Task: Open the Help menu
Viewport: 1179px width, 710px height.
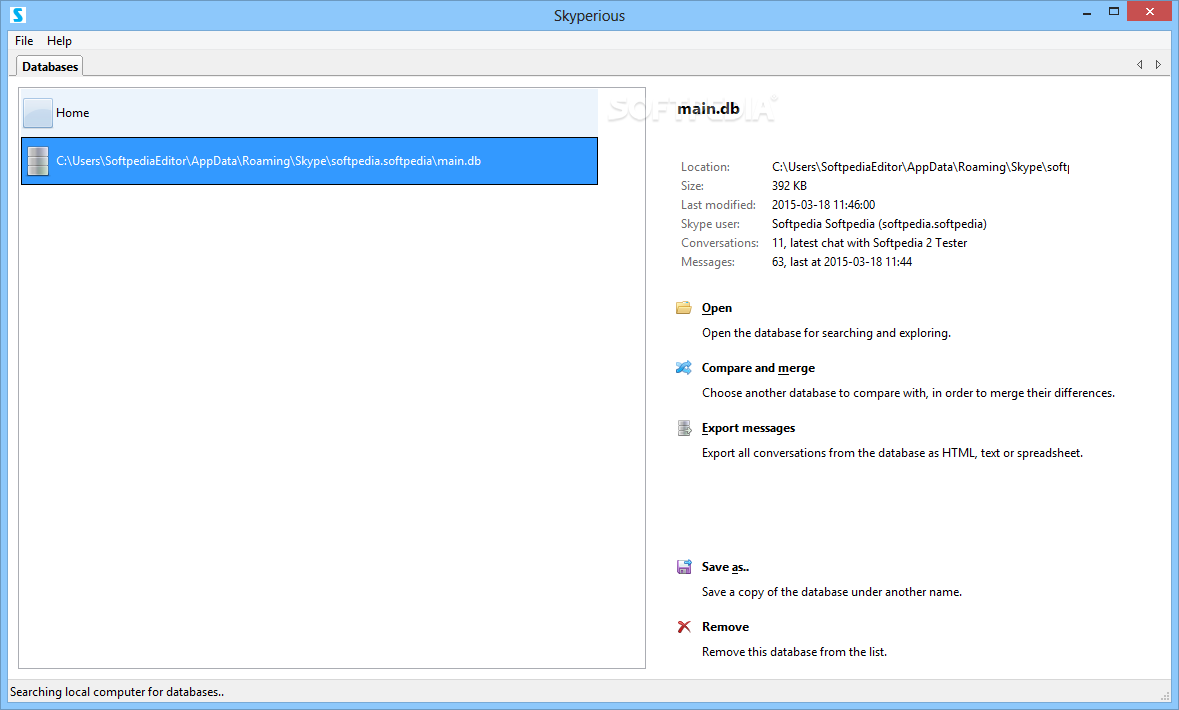Action: (x=59, y=41)
